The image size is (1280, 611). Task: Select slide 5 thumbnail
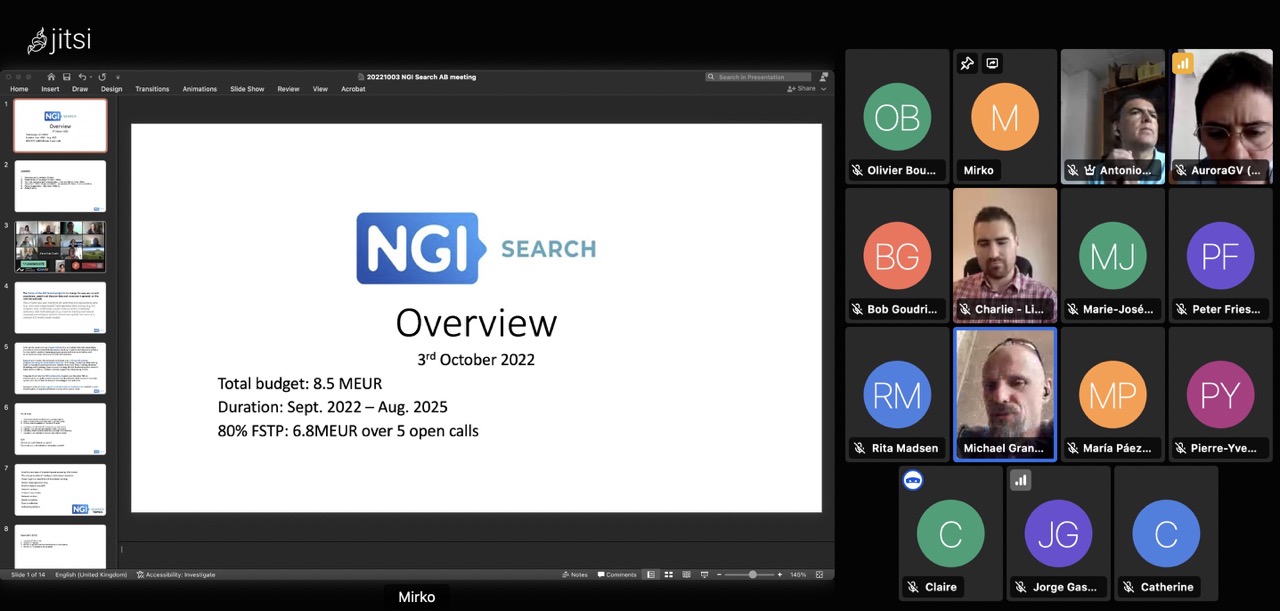60,368
